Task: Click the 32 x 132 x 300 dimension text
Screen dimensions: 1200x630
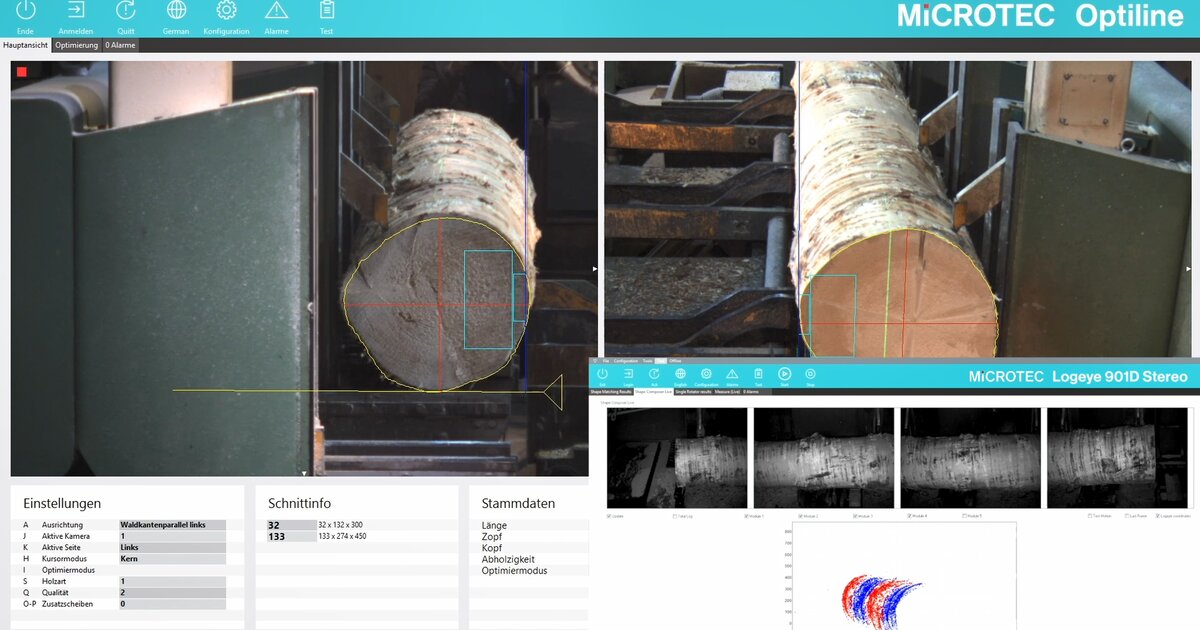Action: [340, 525]
